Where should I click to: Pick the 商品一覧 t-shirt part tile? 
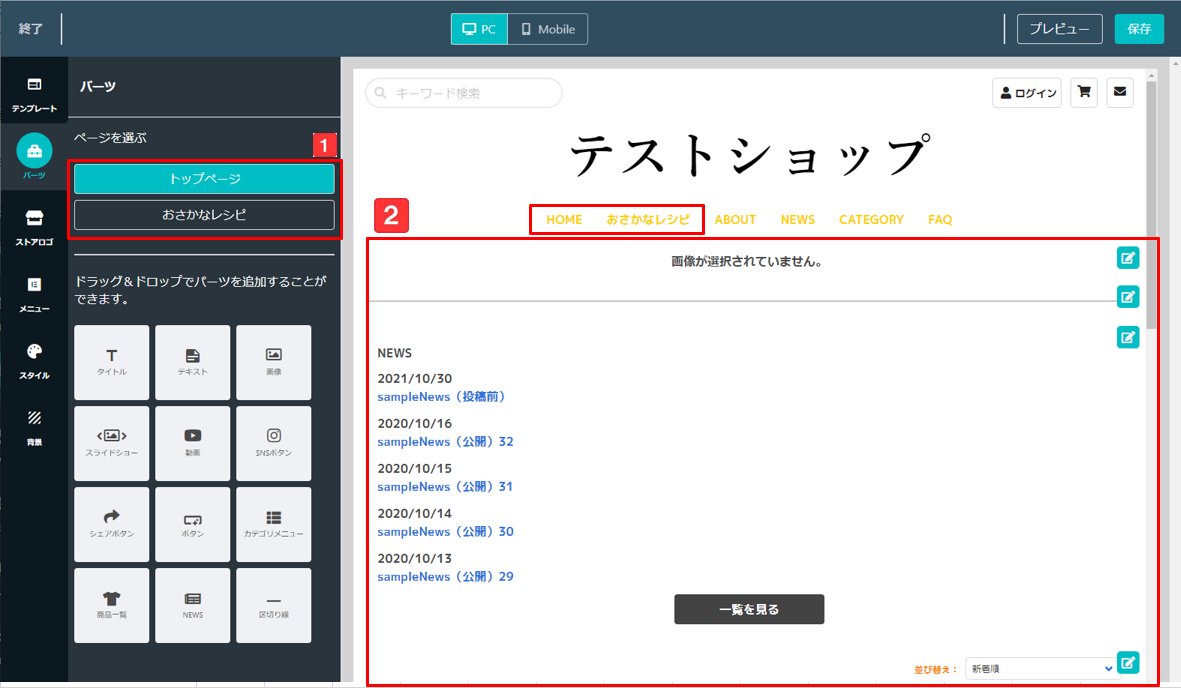coord(111,605)
